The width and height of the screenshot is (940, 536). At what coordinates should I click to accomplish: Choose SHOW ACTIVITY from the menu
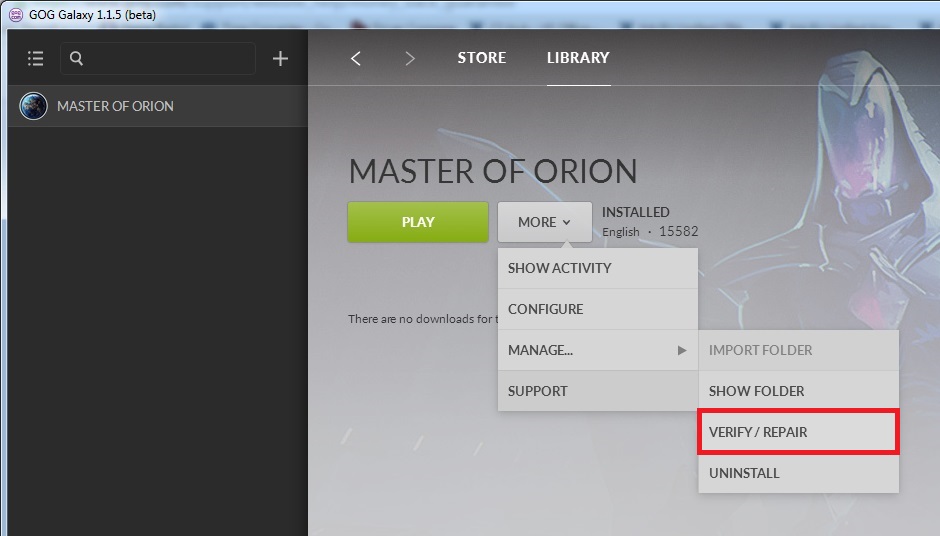click(x=598, y=268)
